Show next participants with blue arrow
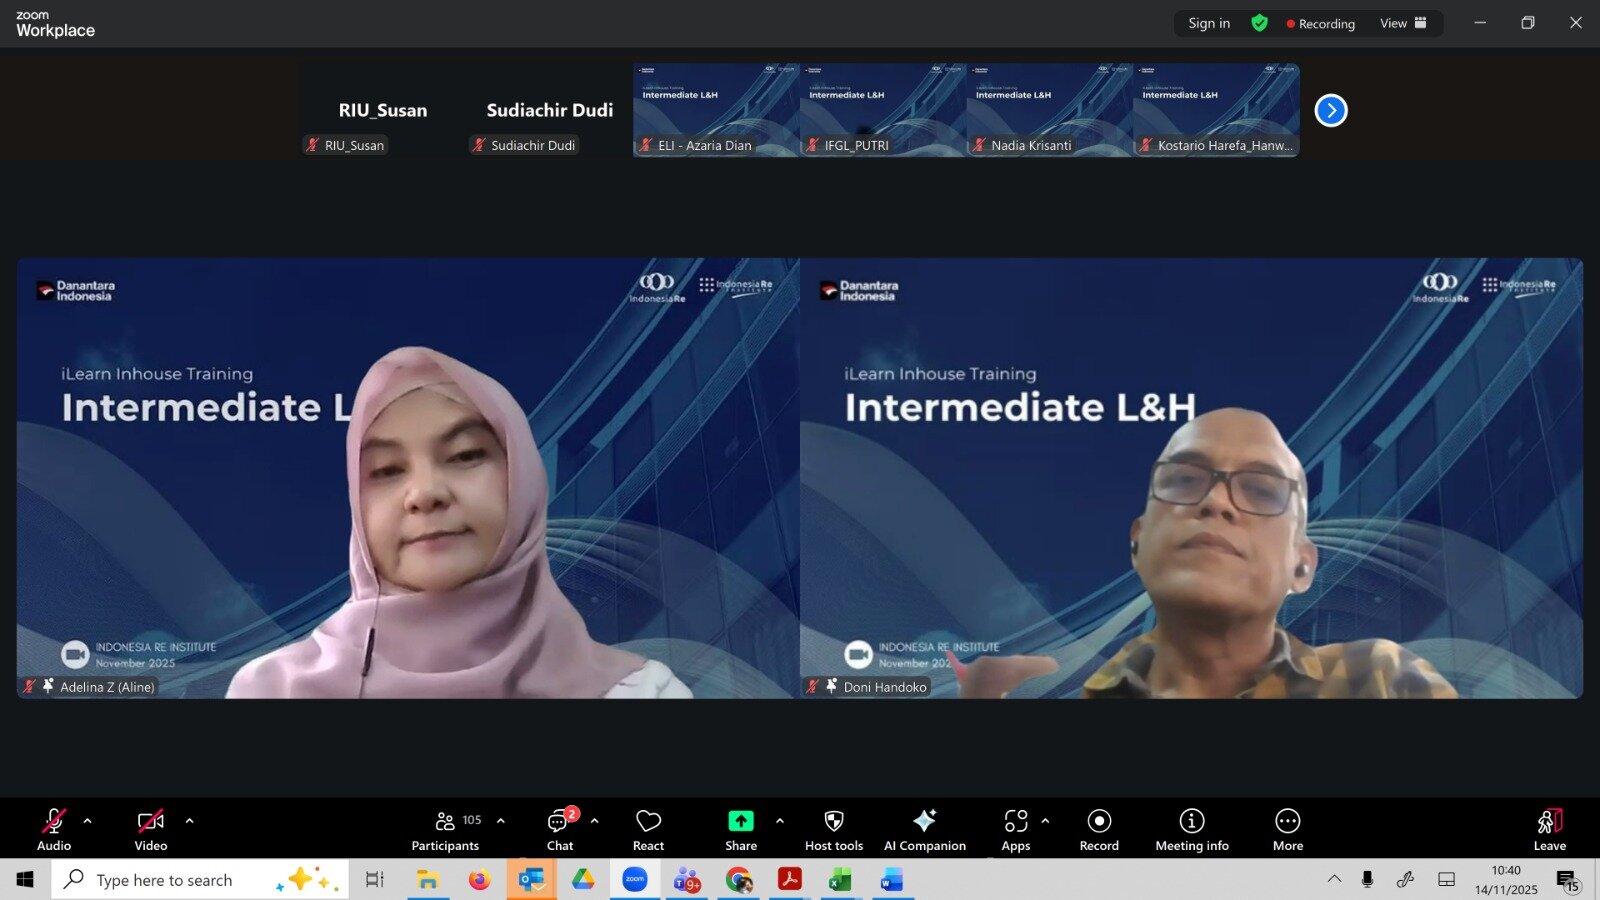Viewport: 1600px width, 900px height. point(1331,110)
